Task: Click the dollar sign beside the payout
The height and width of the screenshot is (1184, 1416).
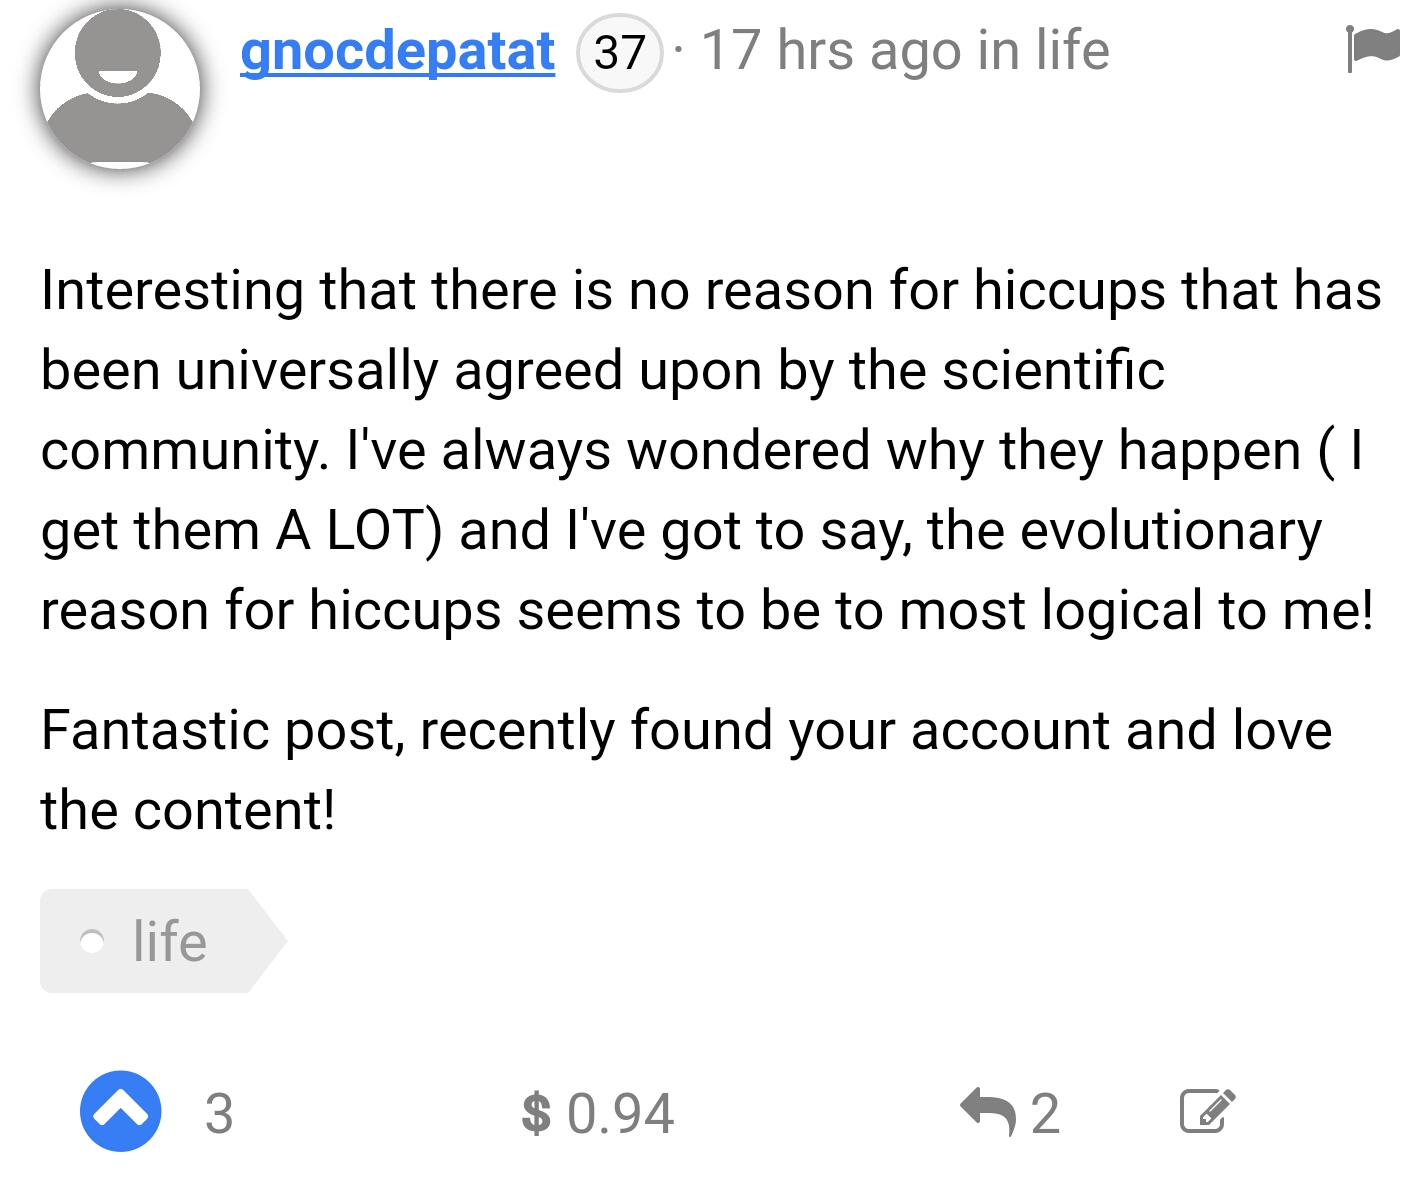Action: click(536, 1113)
